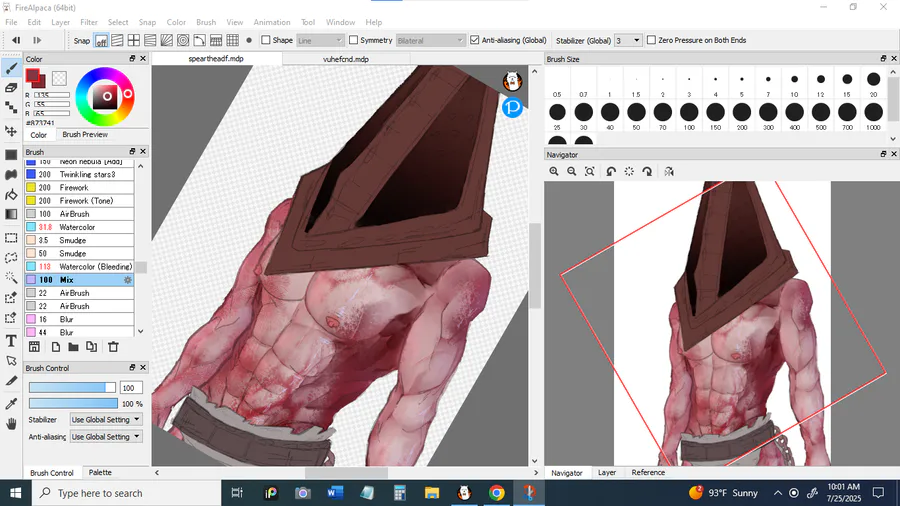Open the Animation menu
This screenshot has height=506, width=900.
pos(271,22)
